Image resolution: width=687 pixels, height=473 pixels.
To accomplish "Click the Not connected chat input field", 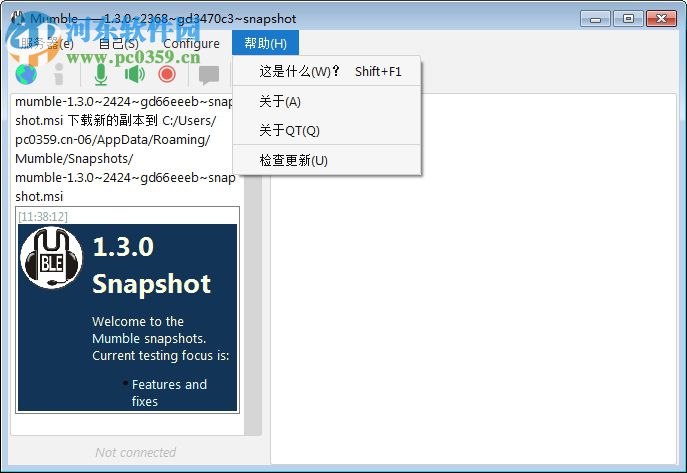I will click(135, 452).
